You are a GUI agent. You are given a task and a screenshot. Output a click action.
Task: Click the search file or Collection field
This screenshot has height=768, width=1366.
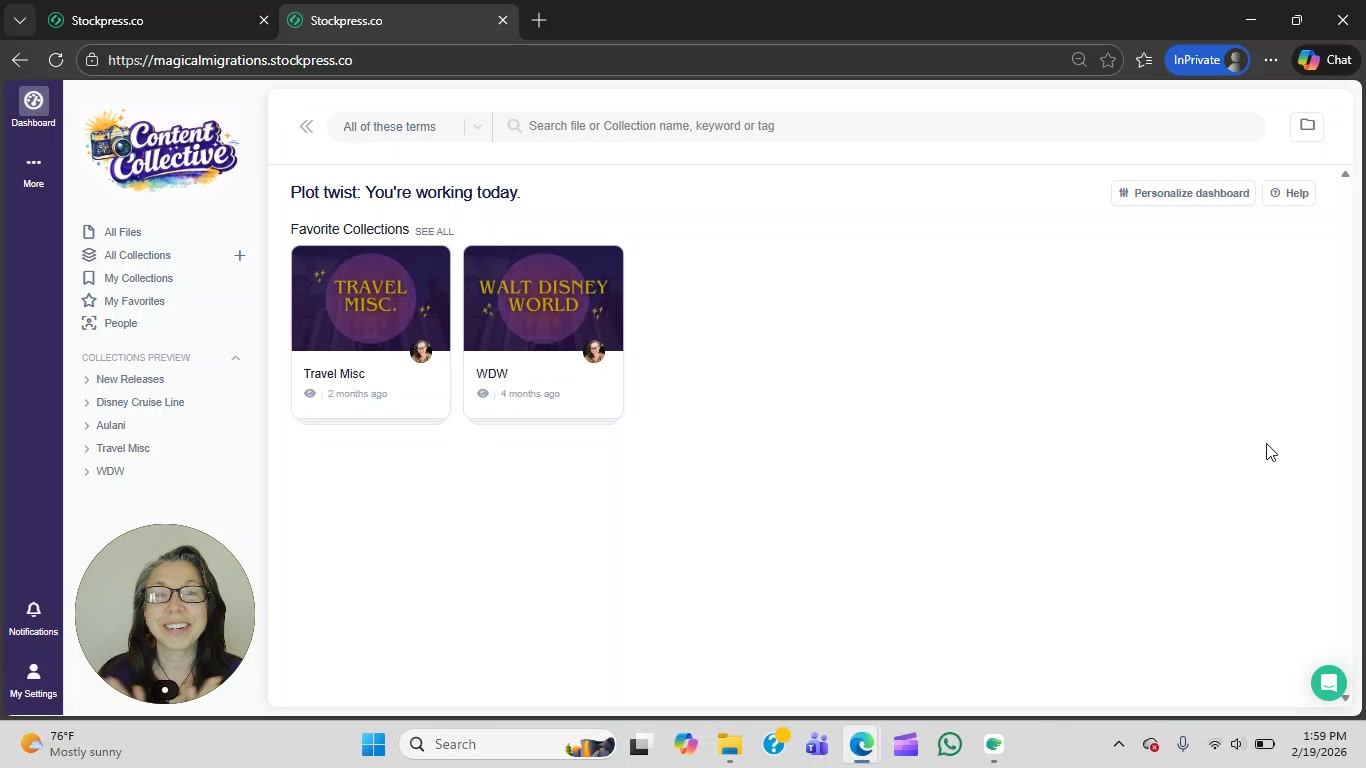point(880,126)
